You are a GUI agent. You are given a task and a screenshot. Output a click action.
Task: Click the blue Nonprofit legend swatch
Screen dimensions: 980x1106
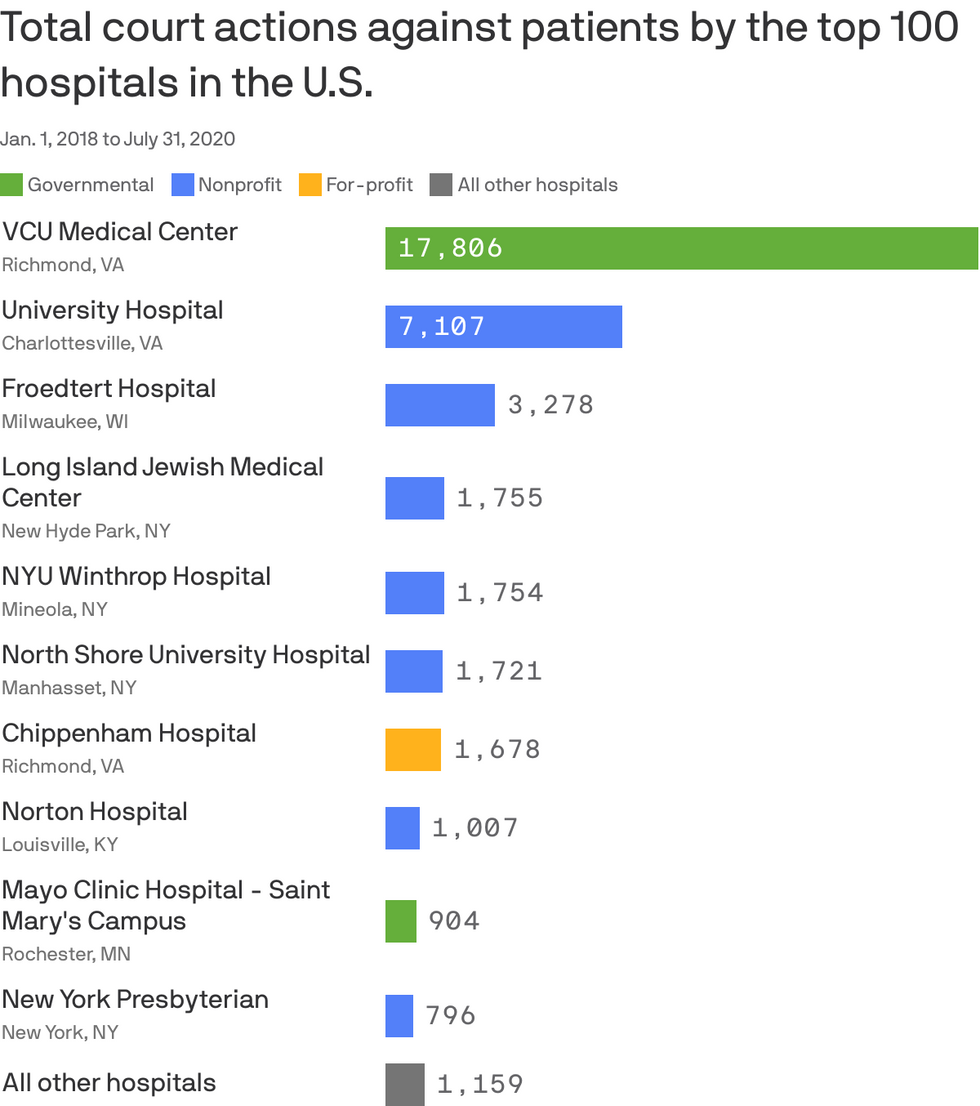(183, 185)
